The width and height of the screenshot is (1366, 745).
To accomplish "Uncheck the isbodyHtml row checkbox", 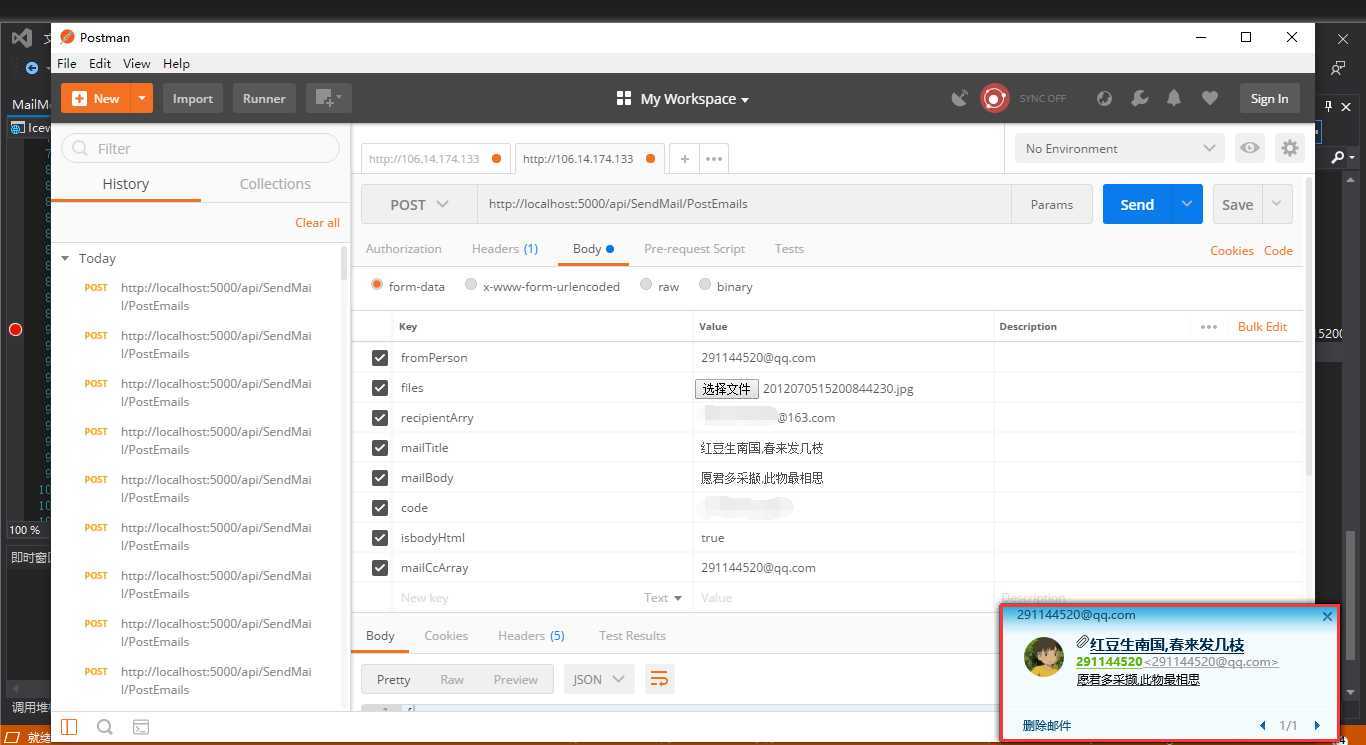I will (379, 538).
